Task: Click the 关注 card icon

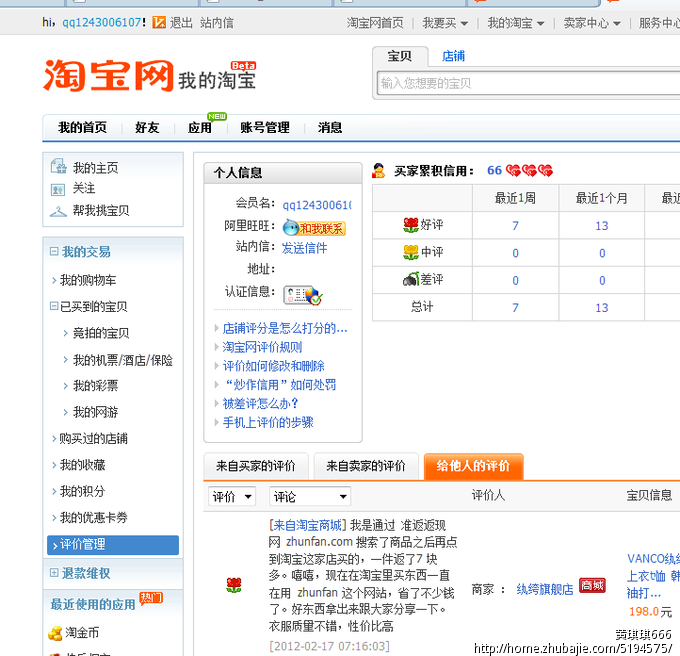Action: pyautogui.click(x=58, y=189)
